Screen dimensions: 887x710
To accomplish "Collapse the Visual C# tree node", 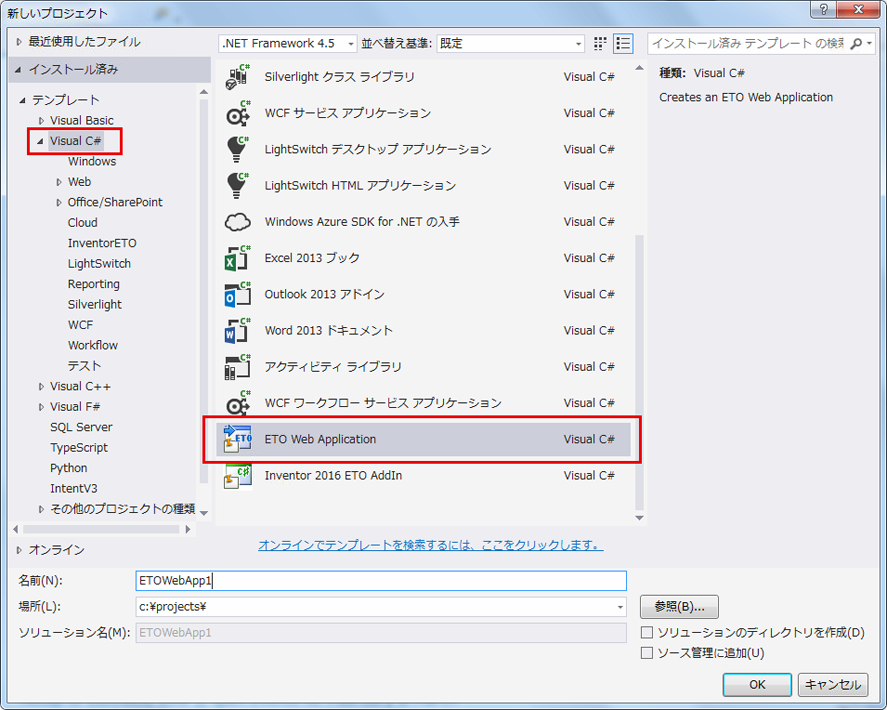I will (x=40, y=141).
